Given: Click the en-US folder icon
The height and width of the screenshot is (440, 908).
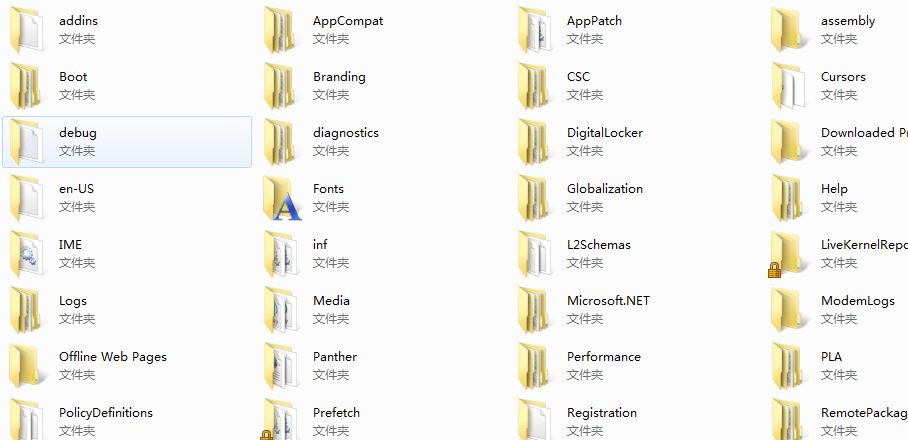Looking at the screenshot, I should [x=28, y=198].
